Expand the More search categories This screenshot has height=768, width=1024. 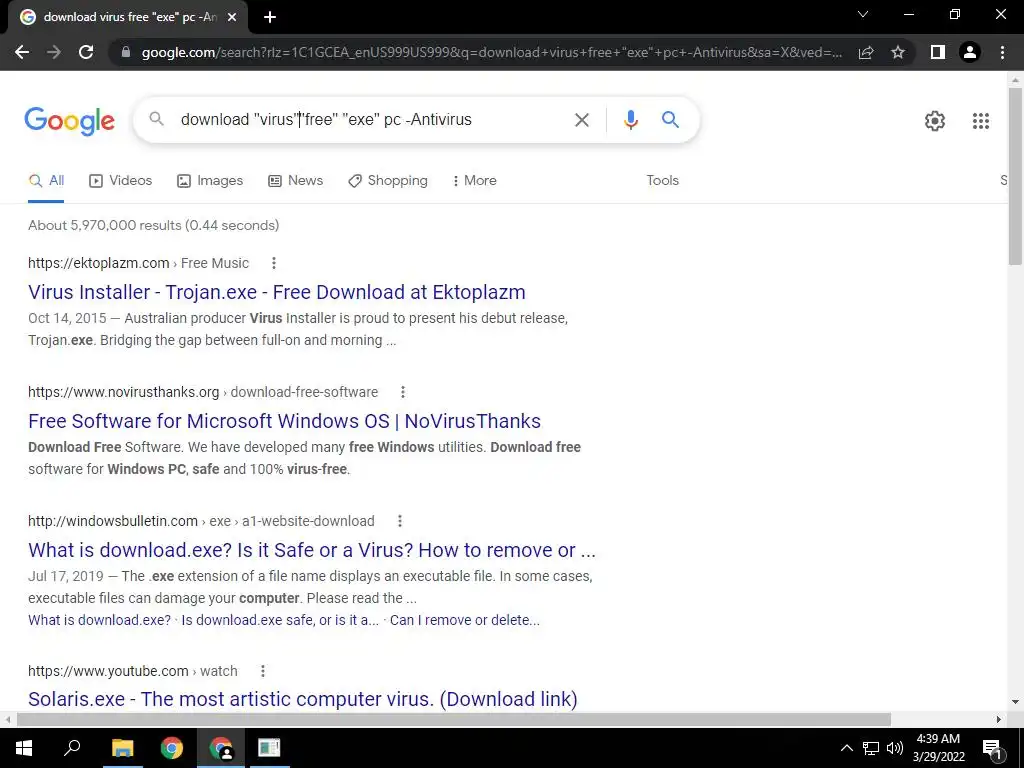(475, 181)
